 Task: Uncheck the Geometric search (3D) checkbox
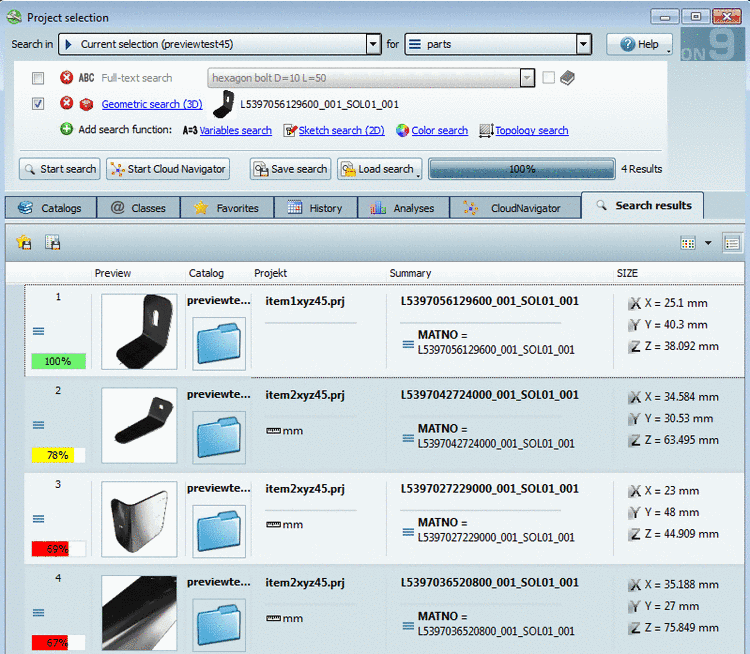38,104
